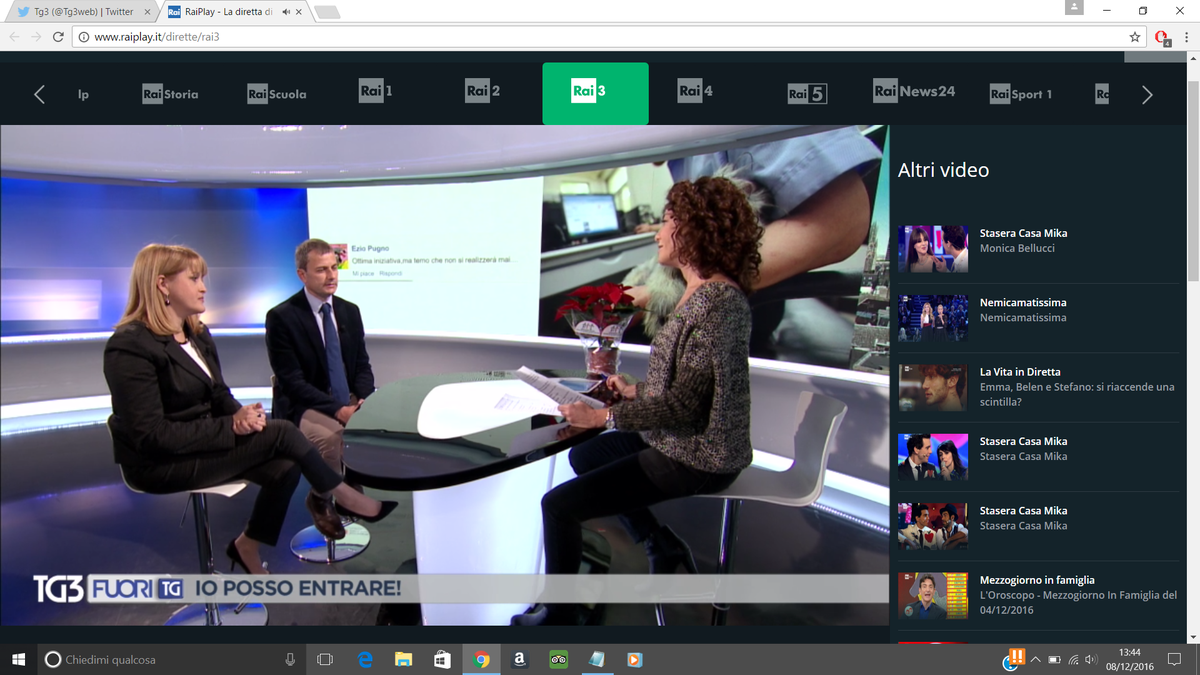This screenshot has height=675, width=1200.
Task: Click the Altri video heading
Action: pyautogui.click(x=943, y=170)
